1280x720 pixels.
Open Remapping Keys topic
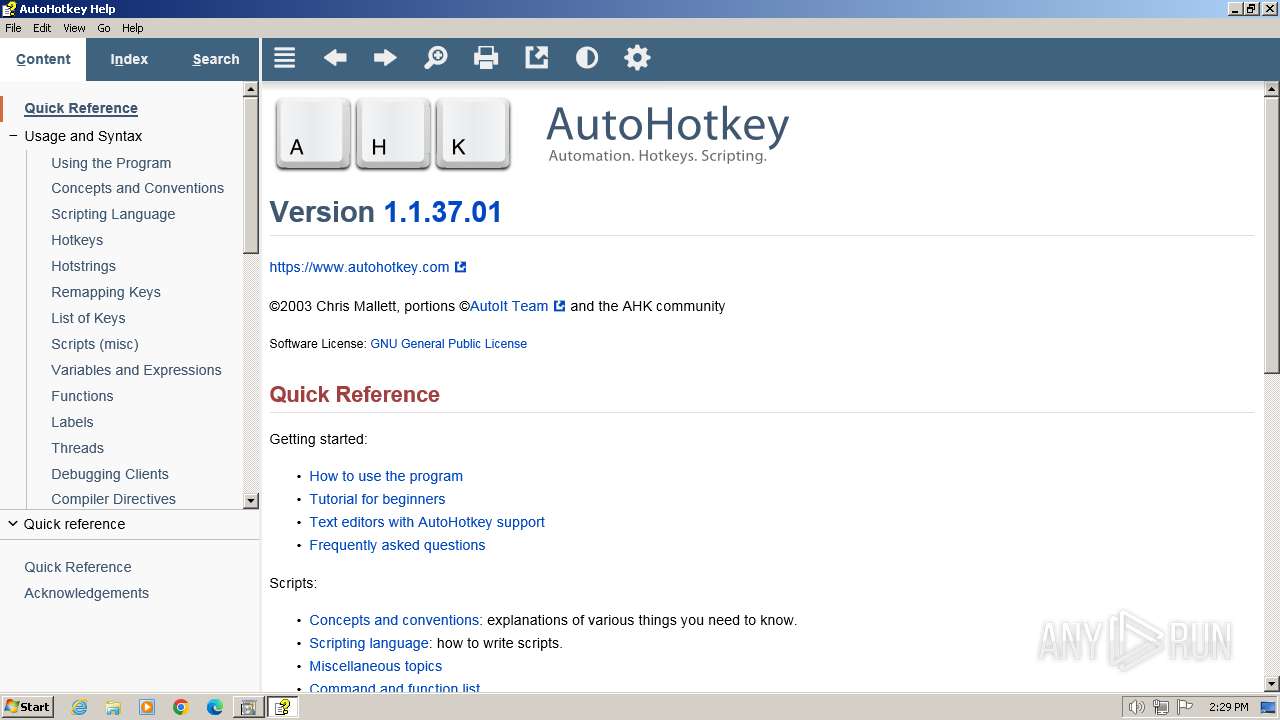106,292
